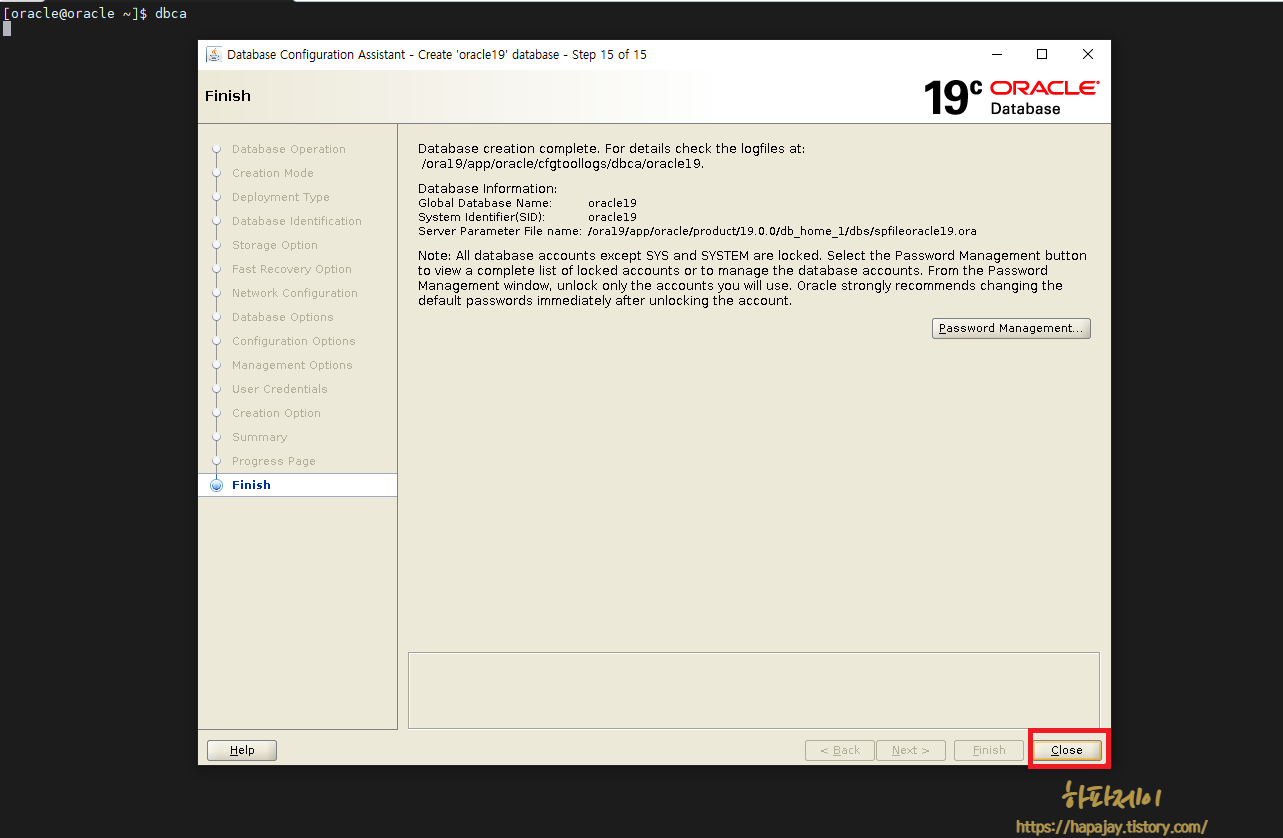Select the Storage Option step
The width and height of the screenshot is (1283, 838).
click(275, 245)
